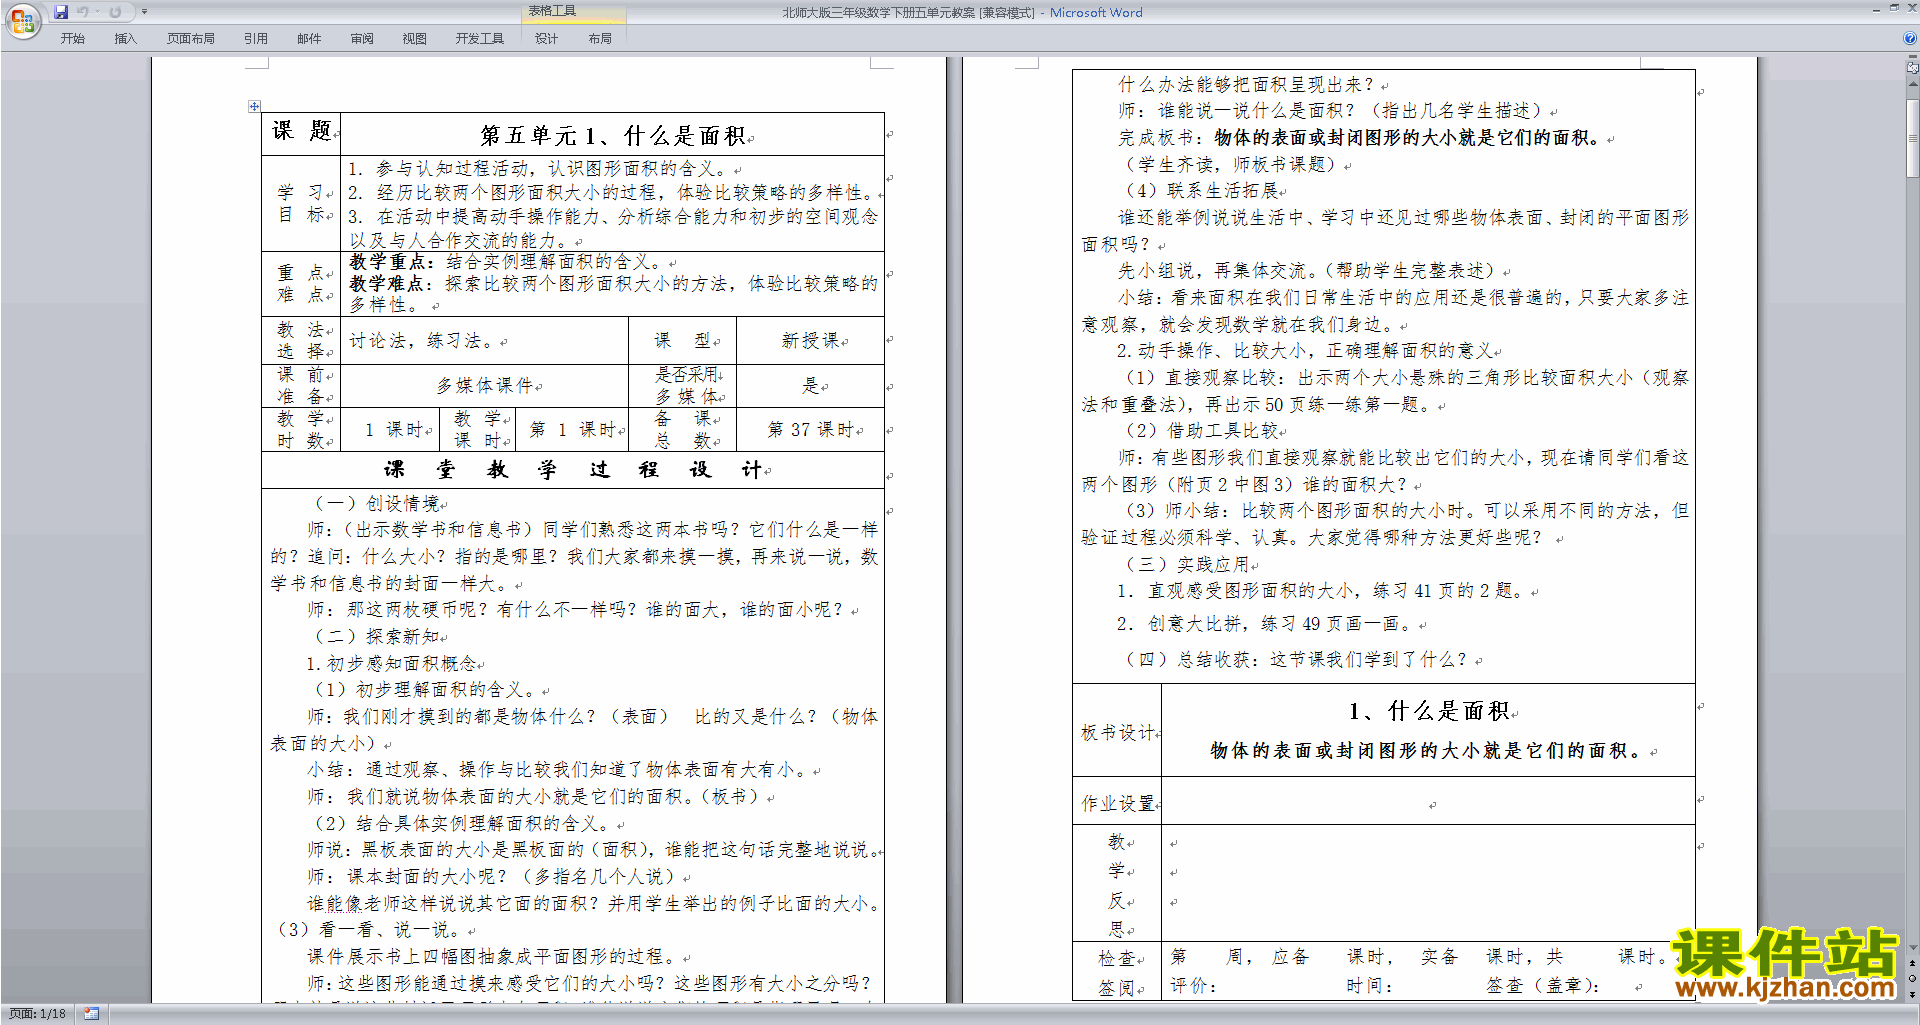The height and width of the screenshot is (1025, 1920).
Task: Save the document with the floppy icon
Action: pos(61,12)
